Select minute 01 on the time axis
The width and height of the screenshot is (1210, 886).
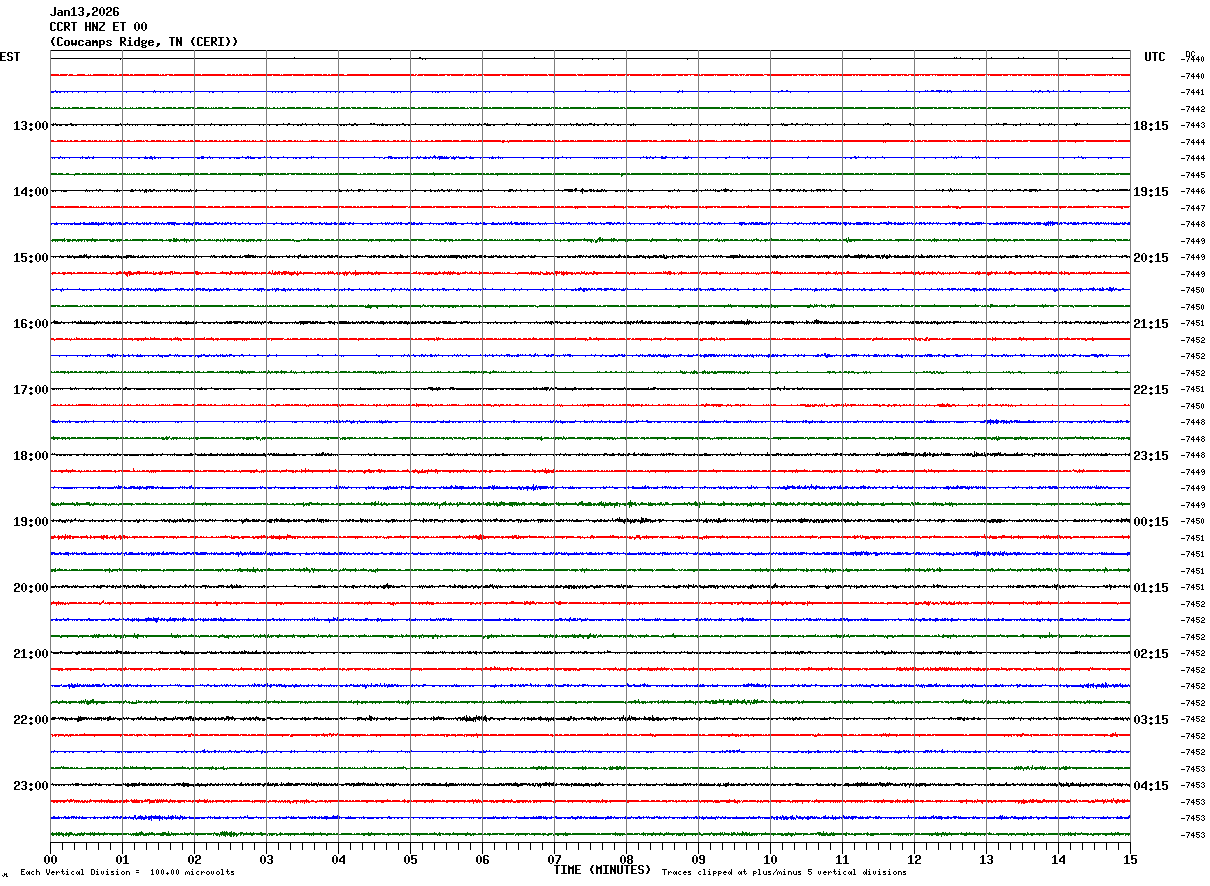(x=122, y=859)
